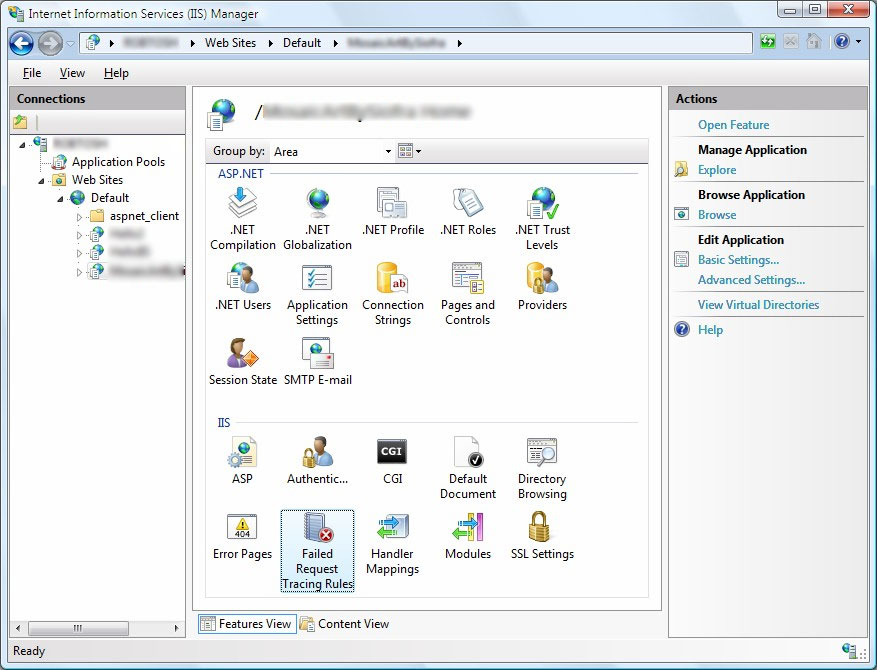Click Default in address breadcrumb
The image size is (877, 670).
302,43
